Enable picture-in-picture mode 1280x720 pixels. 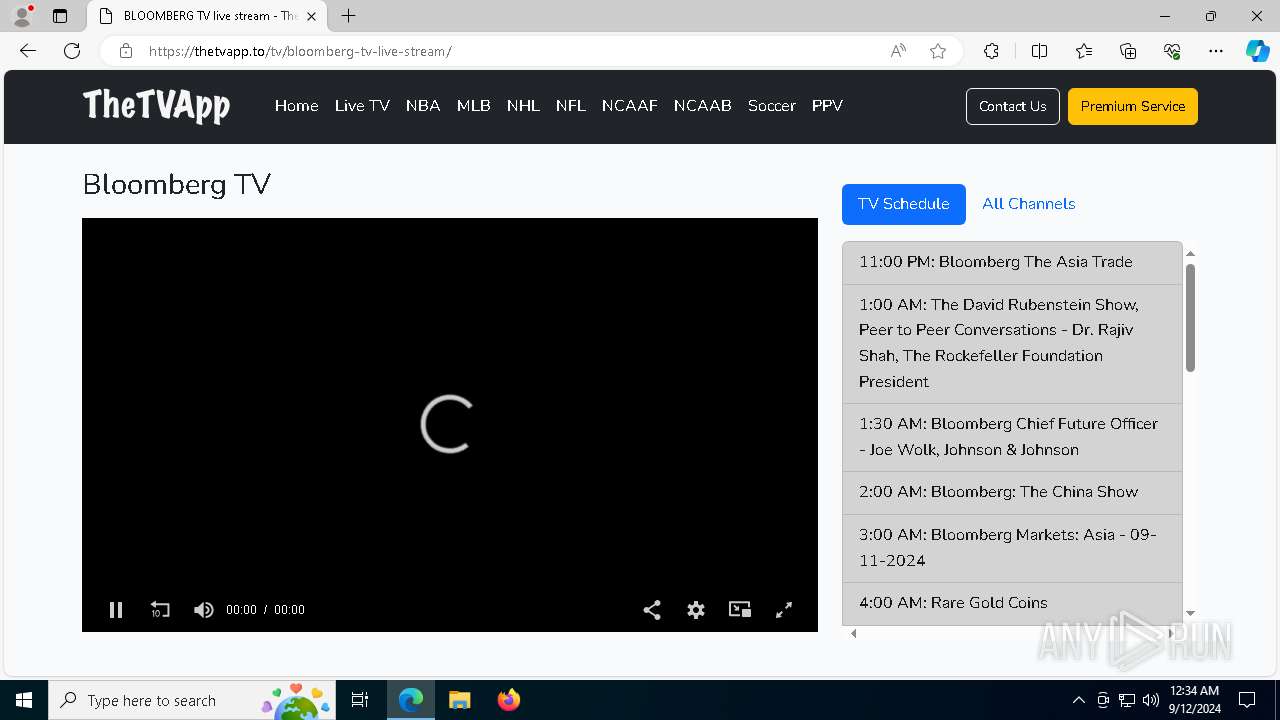[x=740, y=609]
